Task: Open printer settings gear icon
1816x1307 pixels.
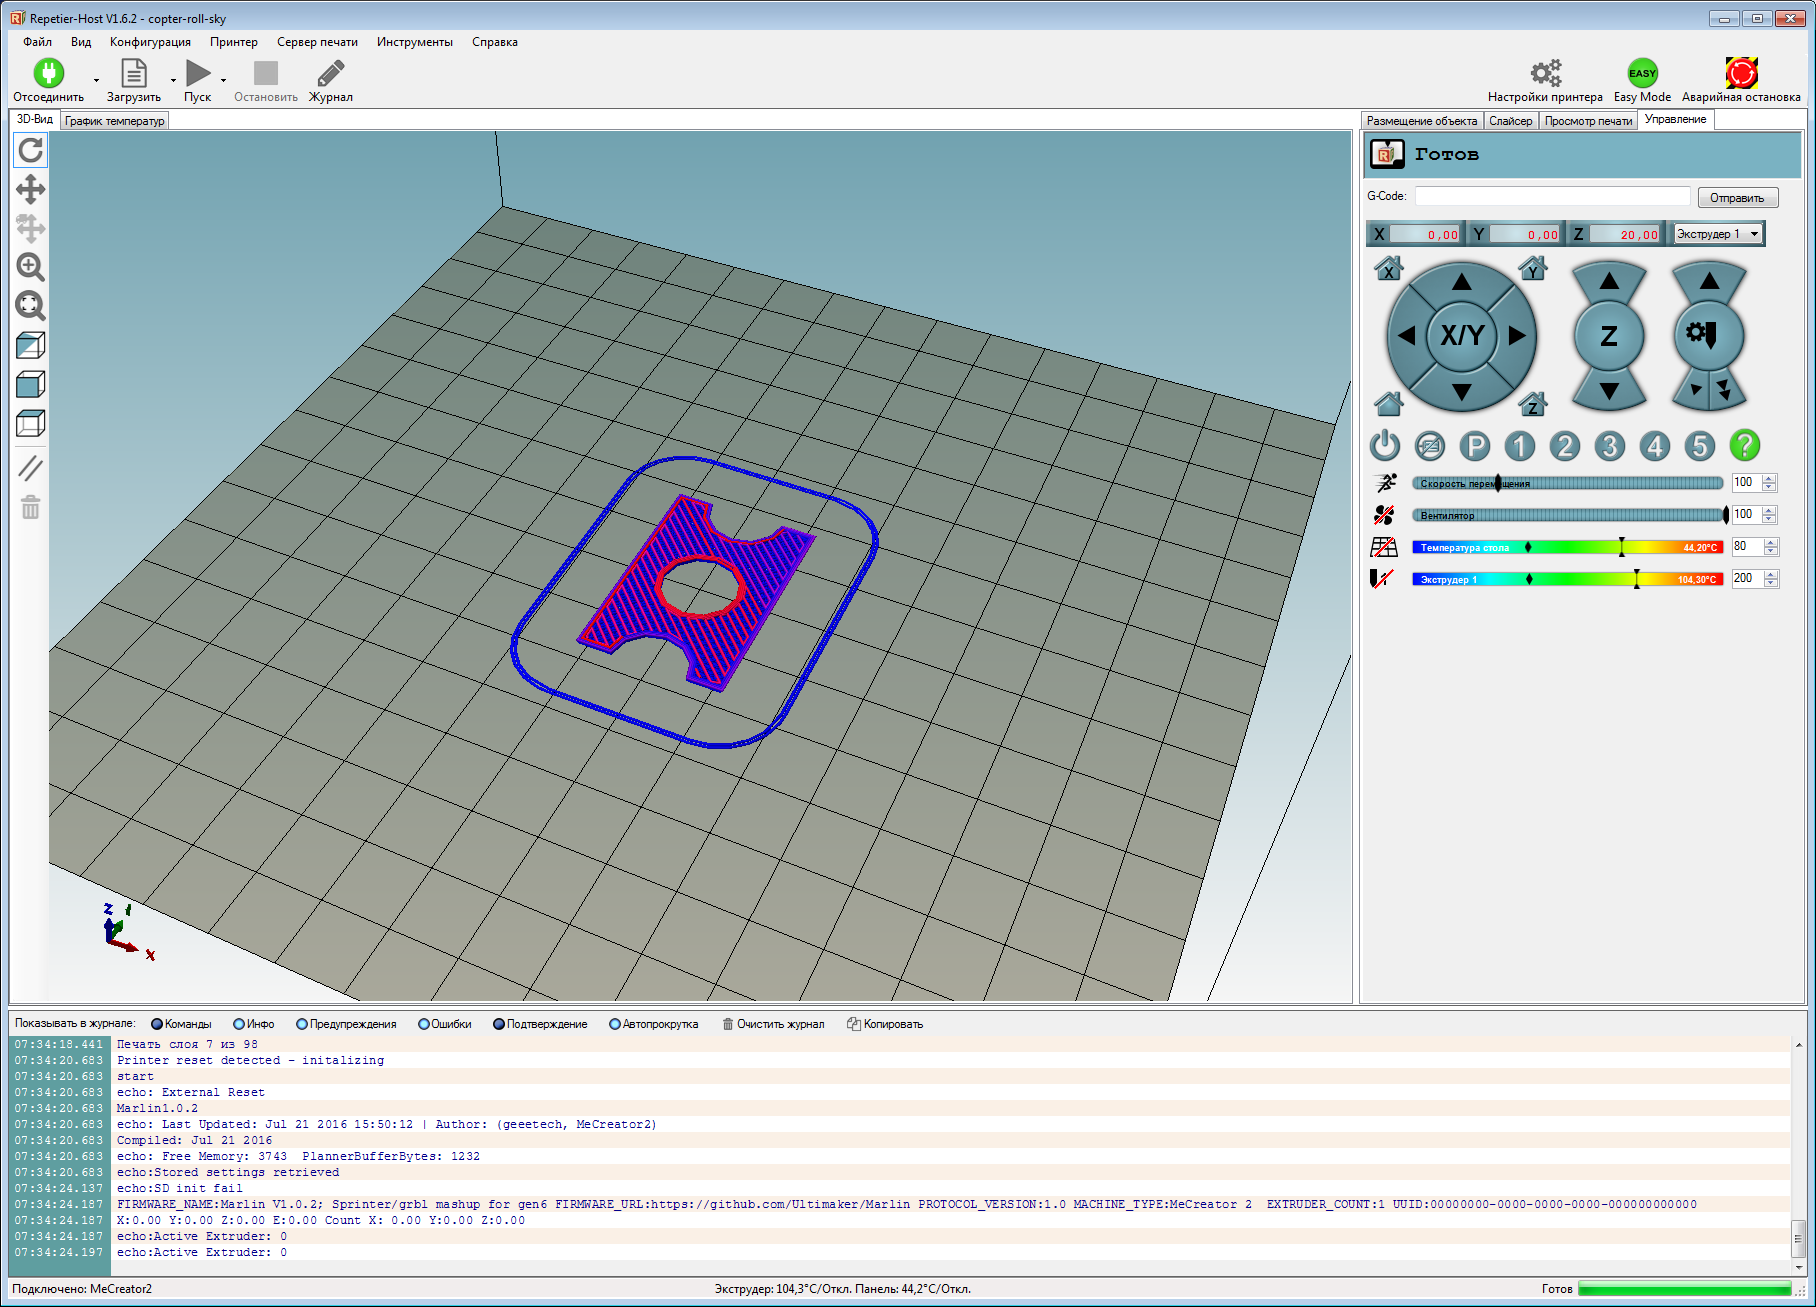Action: point(1545,74)
